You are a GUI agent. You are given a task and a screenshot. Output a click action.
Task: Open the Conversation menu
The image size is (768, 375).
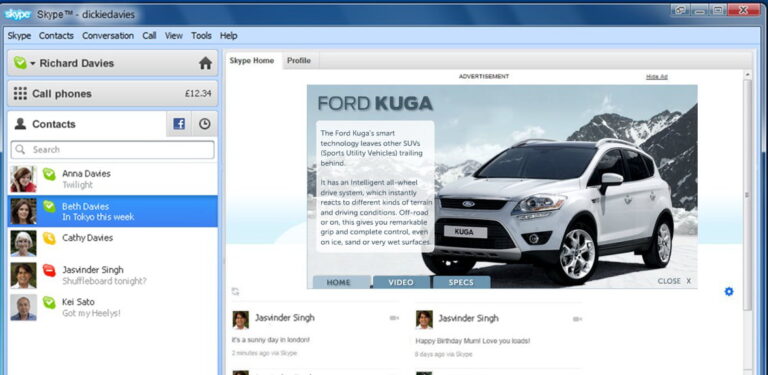coord(108,36)
